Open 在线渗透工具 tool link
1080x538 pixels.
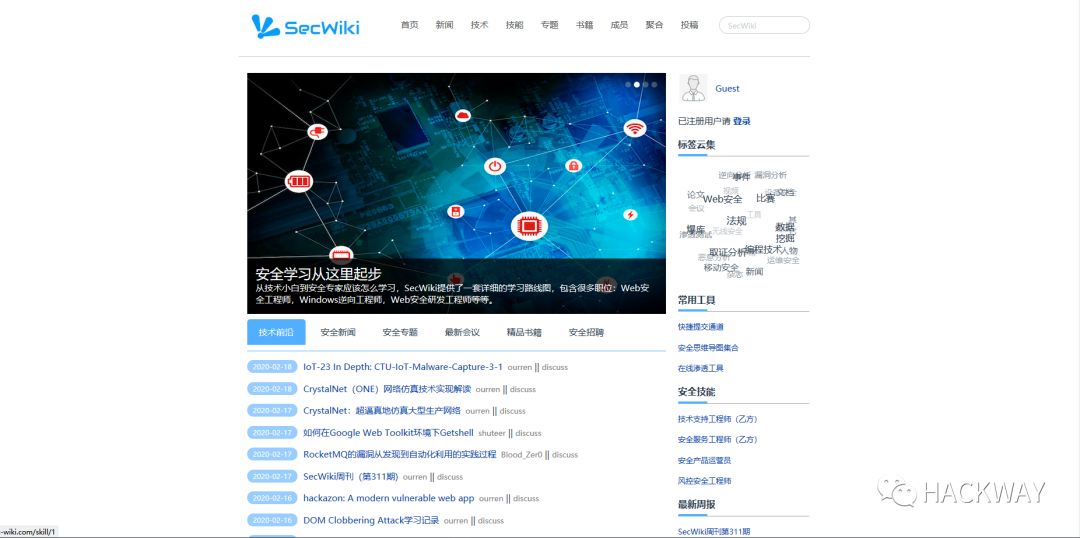pos(700,369)
